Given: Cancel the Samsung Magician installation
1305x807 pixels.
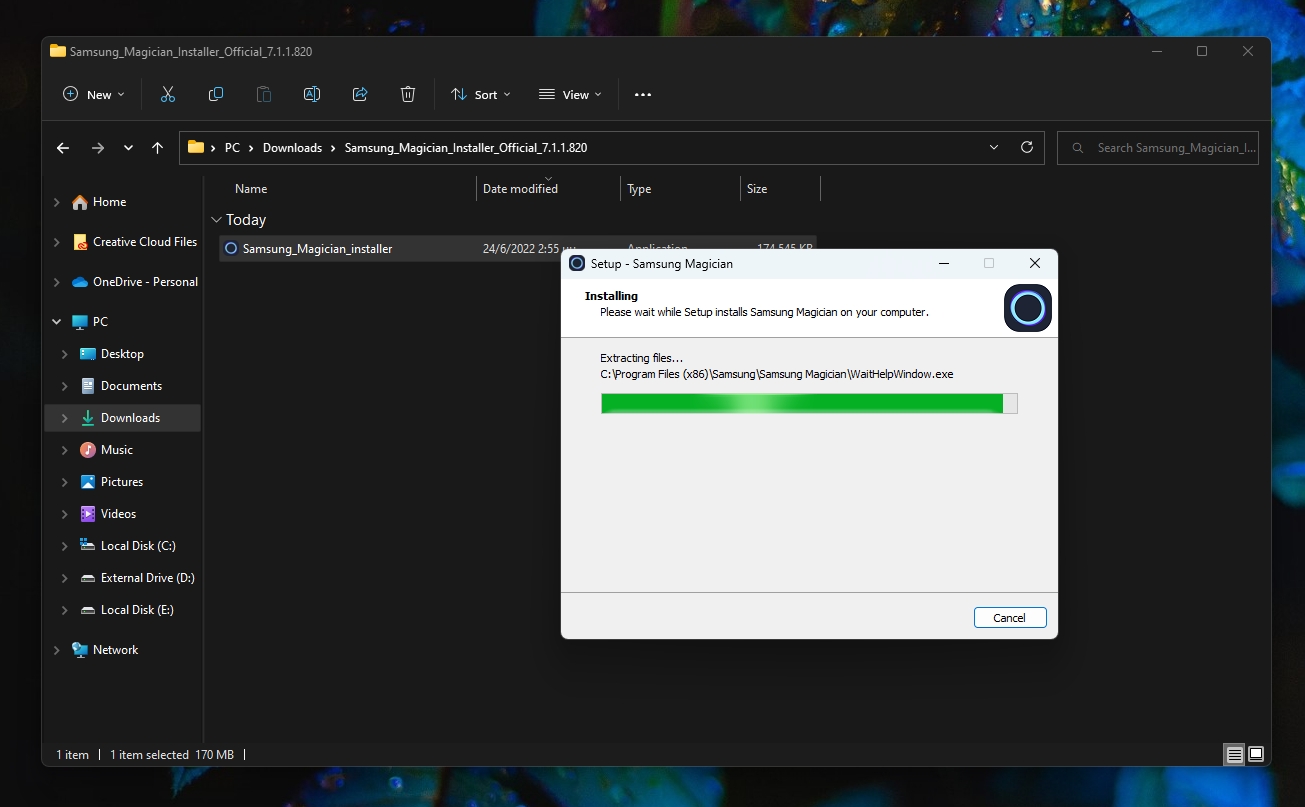Looking at the screenshot, I should tap(1010, 617).
